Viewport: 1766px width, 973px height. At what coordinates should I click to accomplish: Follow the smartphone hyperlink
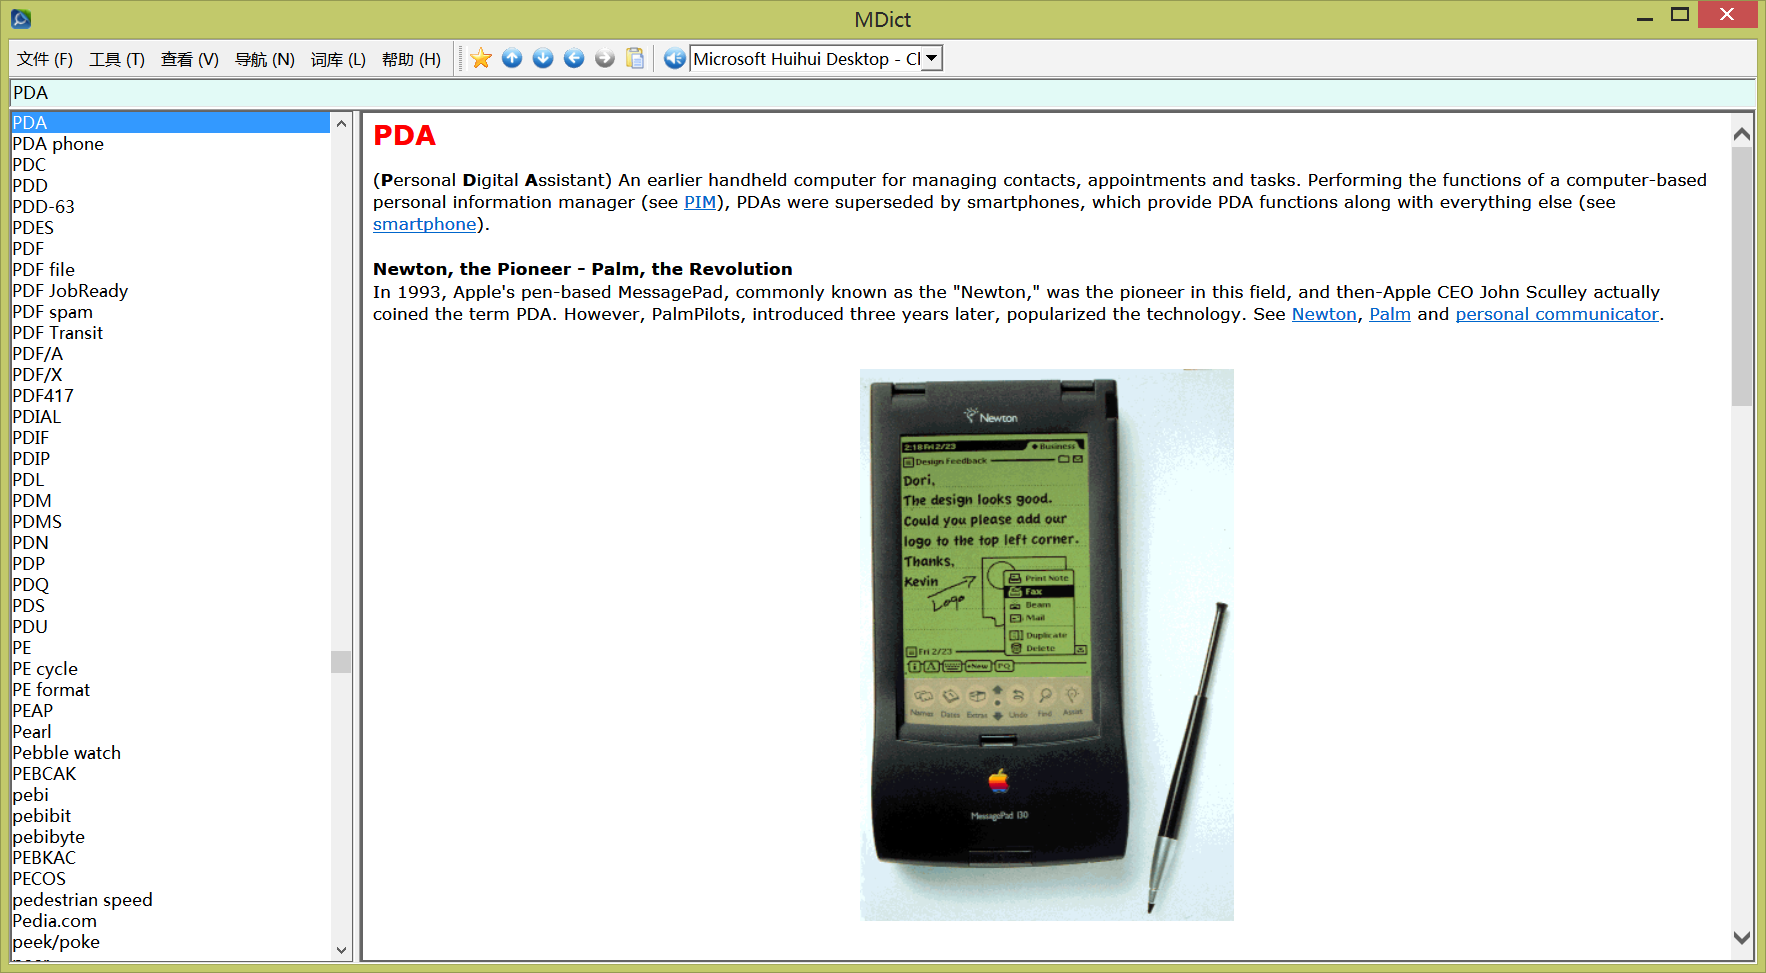(x=425, y=224)
